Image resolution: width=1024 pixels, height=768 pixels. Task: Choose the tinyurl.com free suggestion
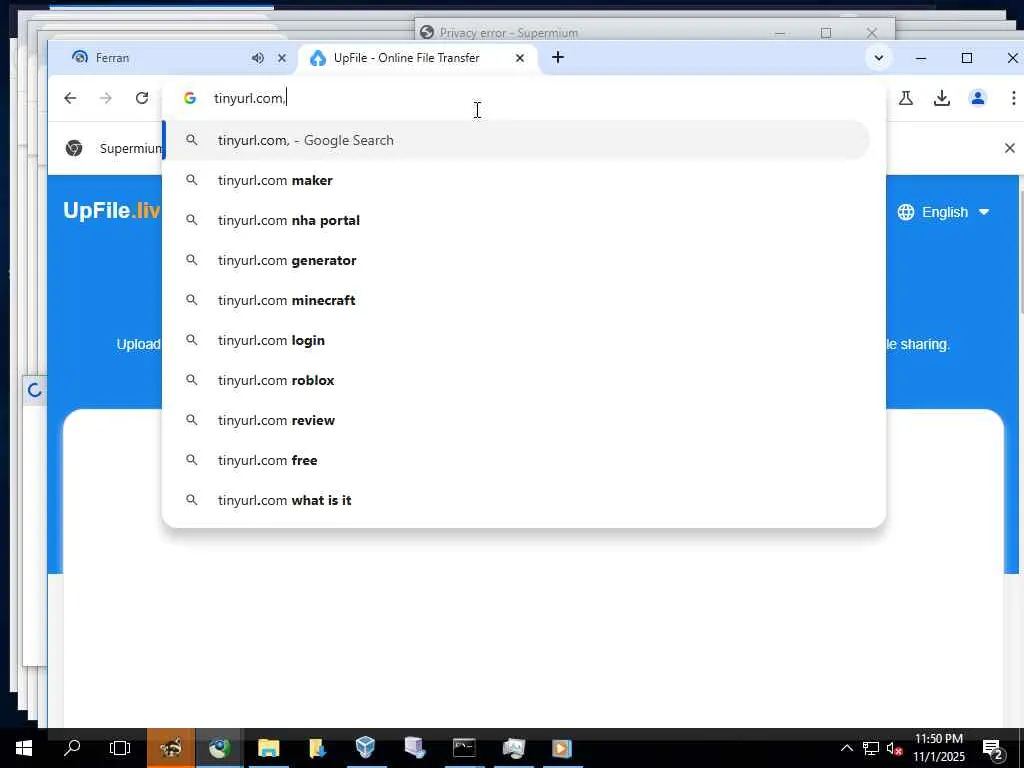[x=516, y=460]
